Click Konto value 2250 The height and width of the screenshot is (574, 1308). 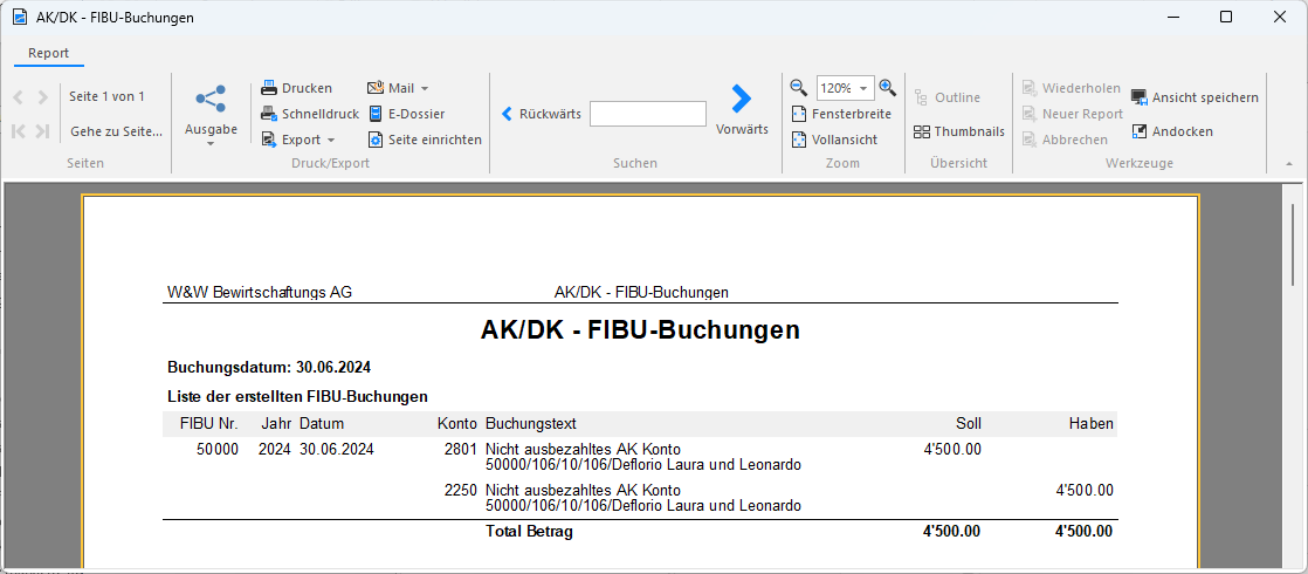[460, 491]
